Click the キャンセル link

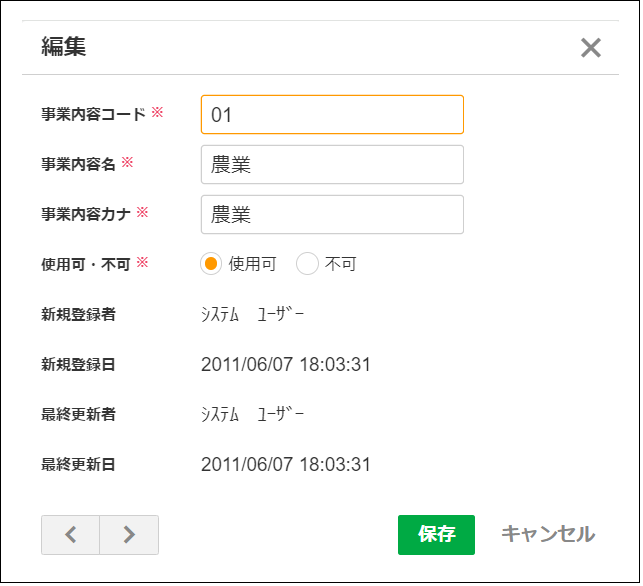[547, 534]
